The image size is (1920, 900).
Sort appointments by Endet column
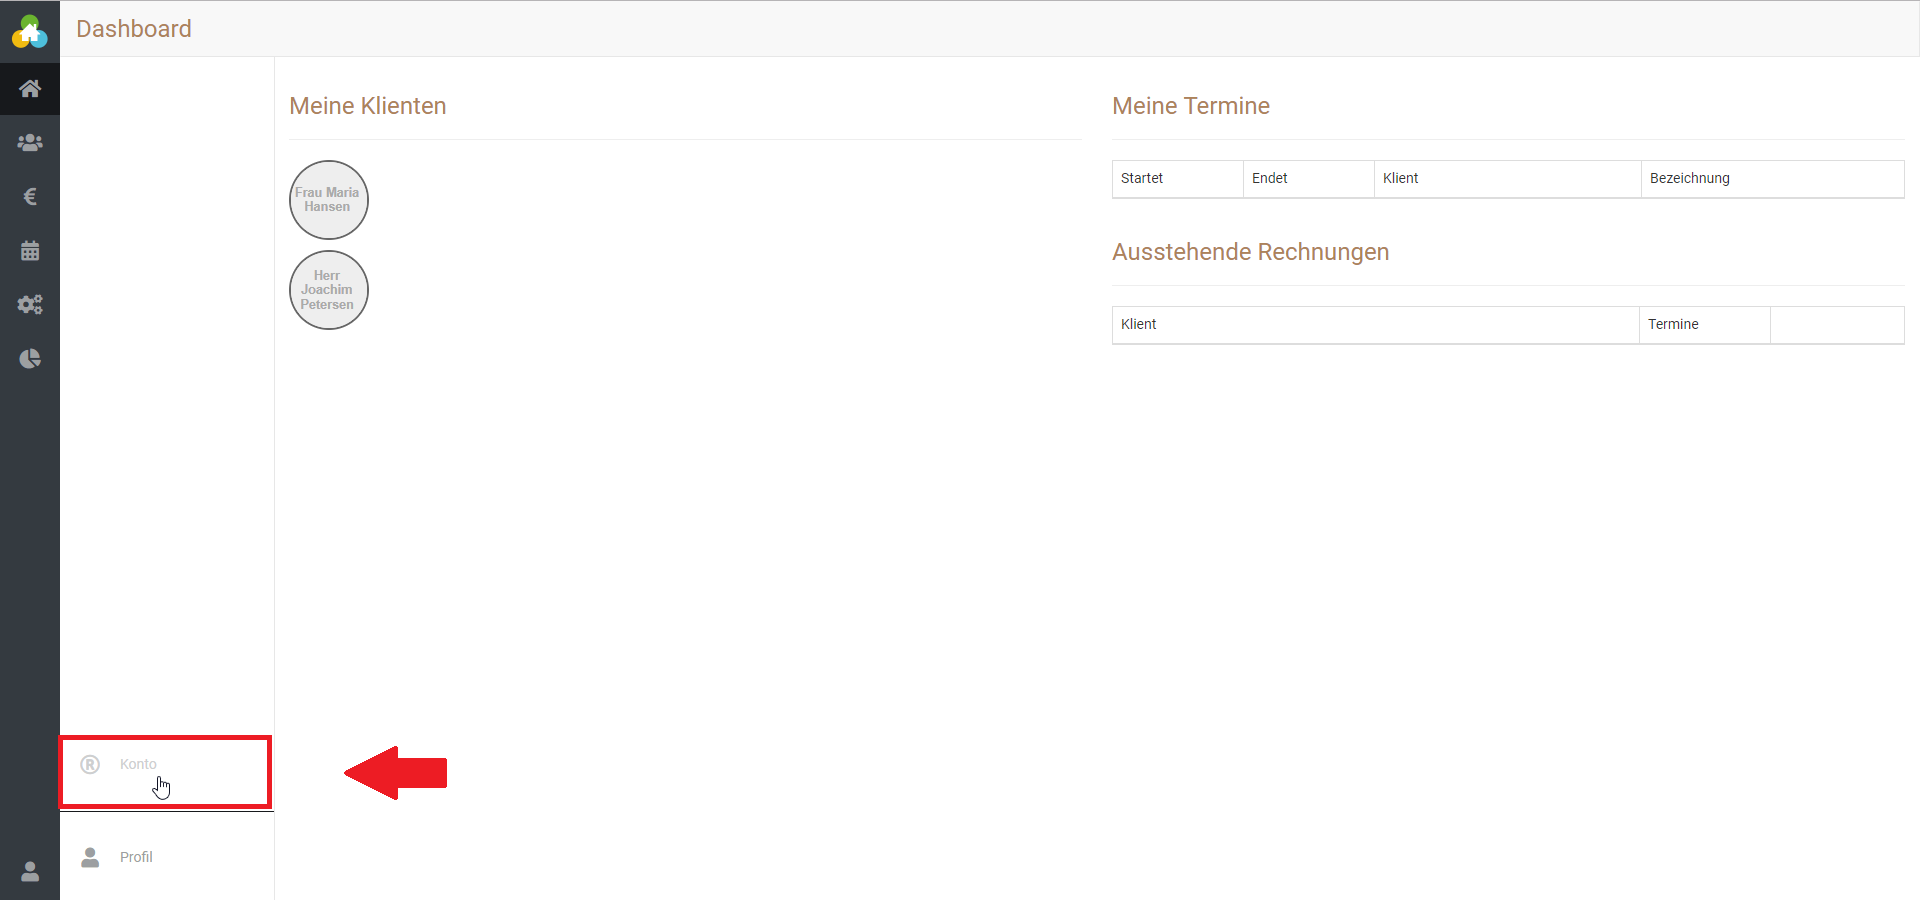point(1269,178)
